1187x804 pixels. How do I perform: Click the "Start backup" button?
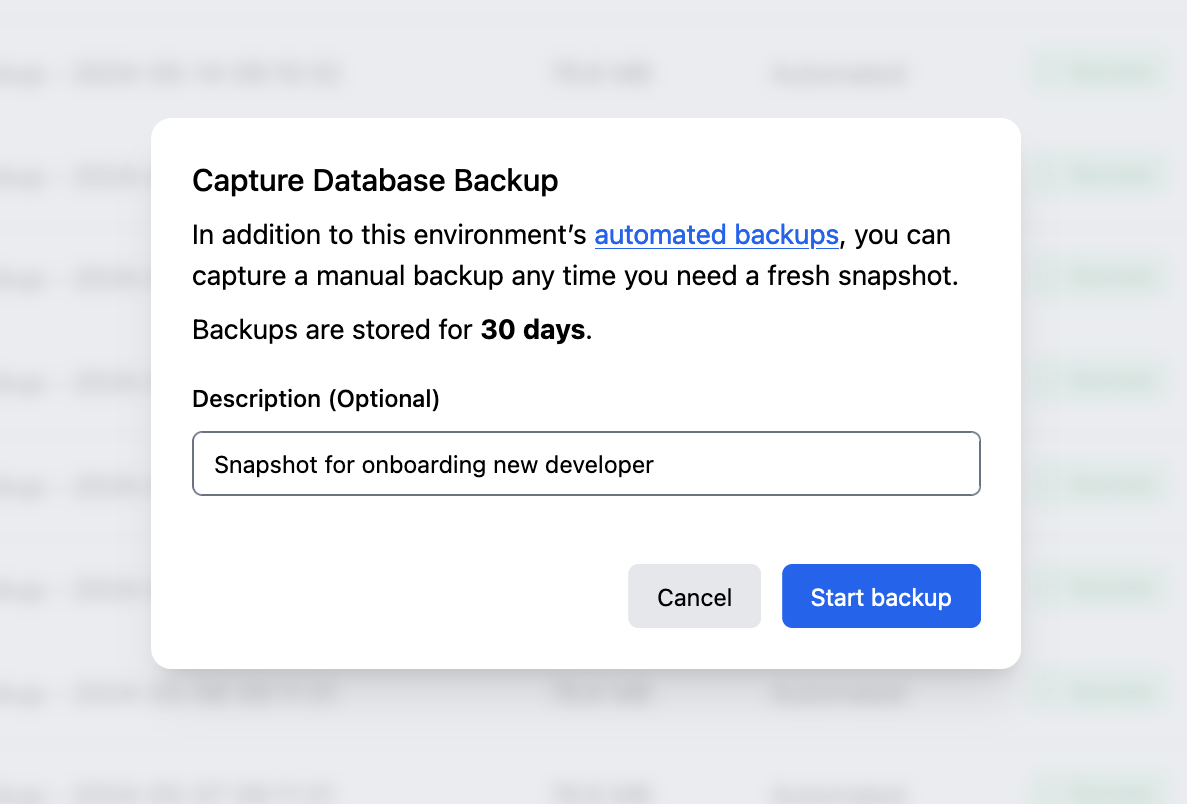point(881,596)
